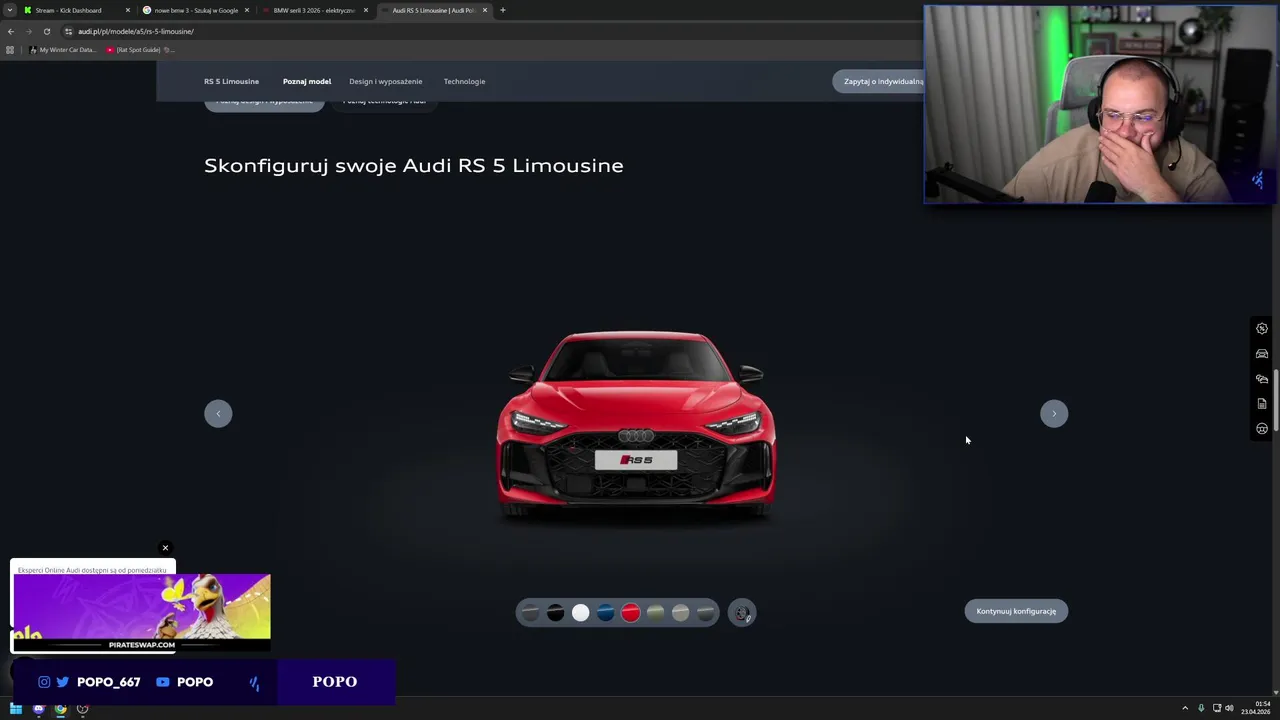Open Chrome from the taskbar

click(x=60, y=709)
